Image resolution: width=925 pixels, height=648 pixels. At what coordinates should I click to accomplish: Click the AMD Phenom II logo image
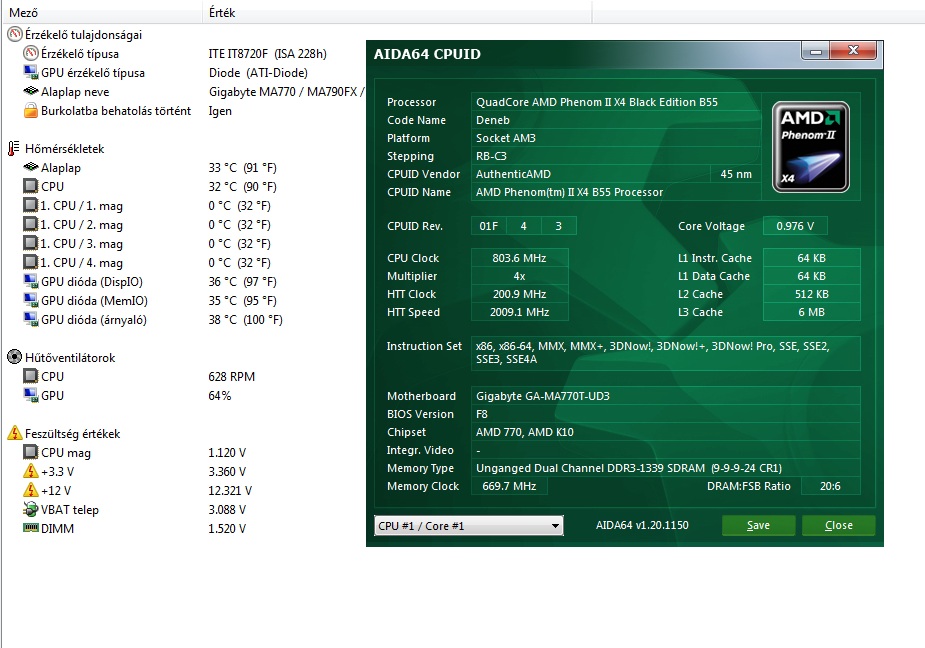coord(811,147)
